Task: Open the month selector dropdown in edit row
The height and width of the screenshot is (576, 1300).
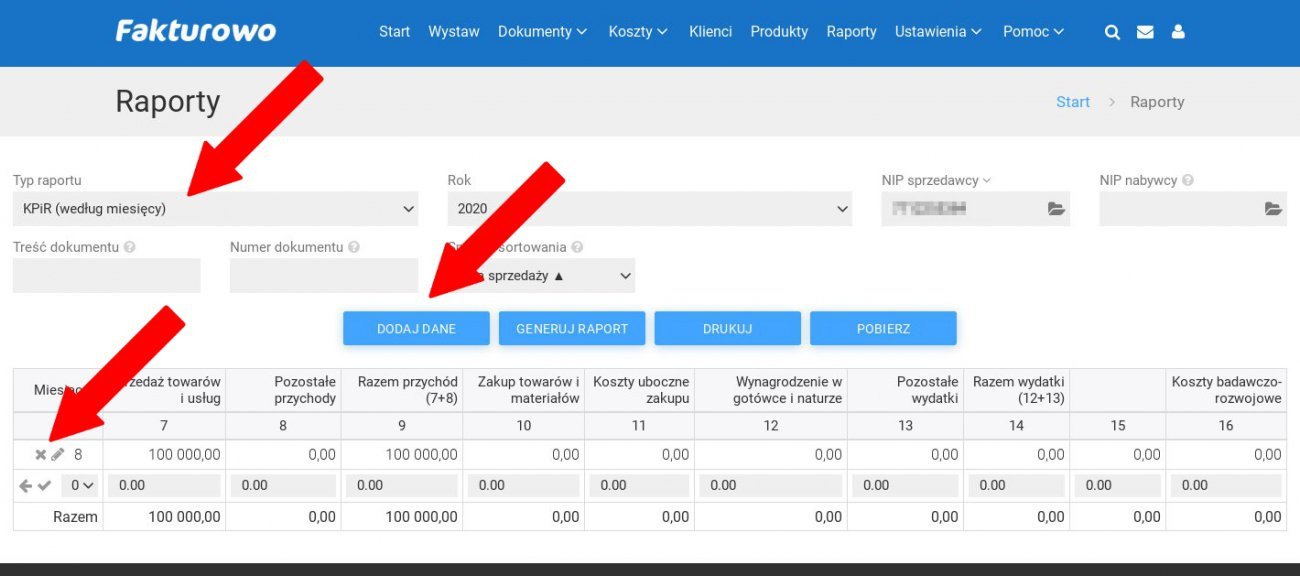Action: click(81, 486)
